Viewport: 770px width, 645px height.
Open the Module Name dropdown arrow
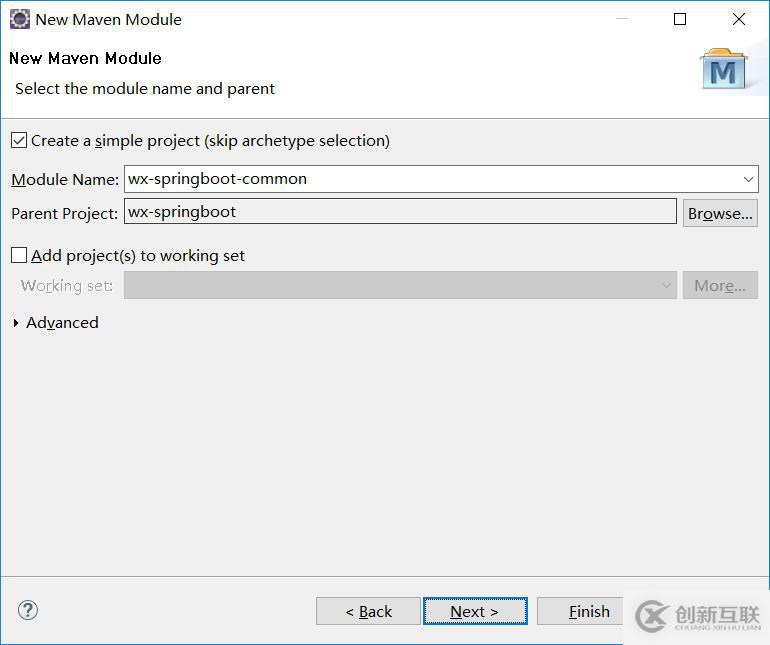point(748,179)
